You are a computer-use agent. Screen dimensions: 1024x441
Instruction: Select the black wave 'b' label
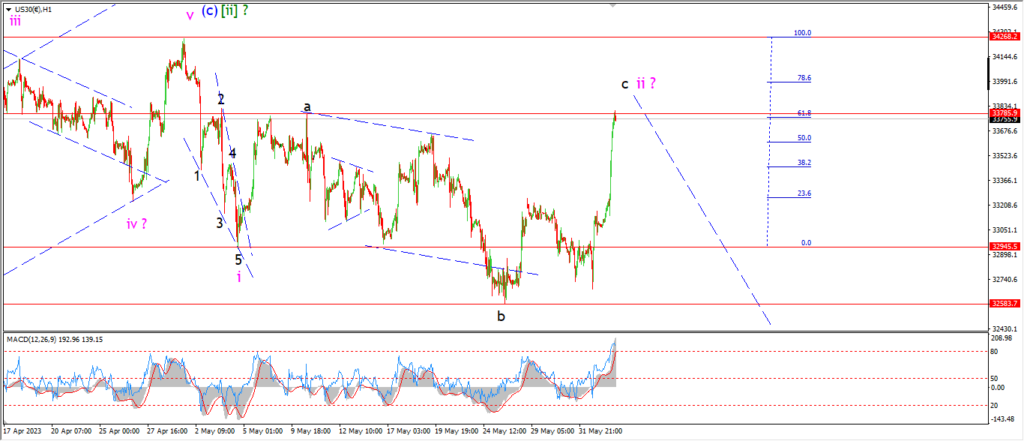(x=502, y=316)
